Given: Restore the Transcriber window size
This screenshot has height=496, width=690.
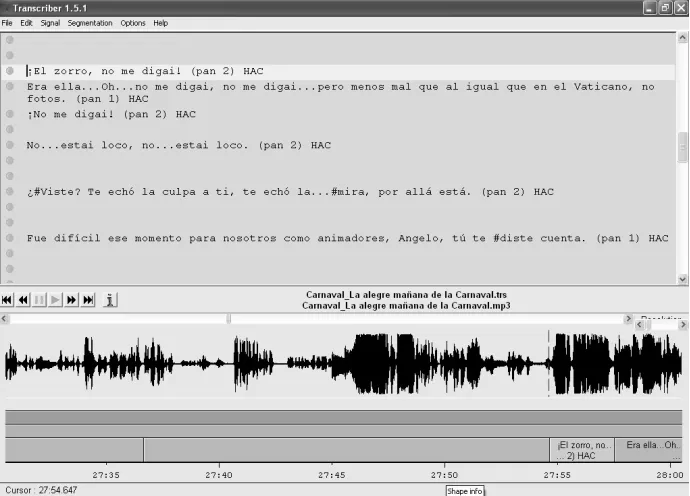Looking at the screenshot, I should (x=665, y=8).
